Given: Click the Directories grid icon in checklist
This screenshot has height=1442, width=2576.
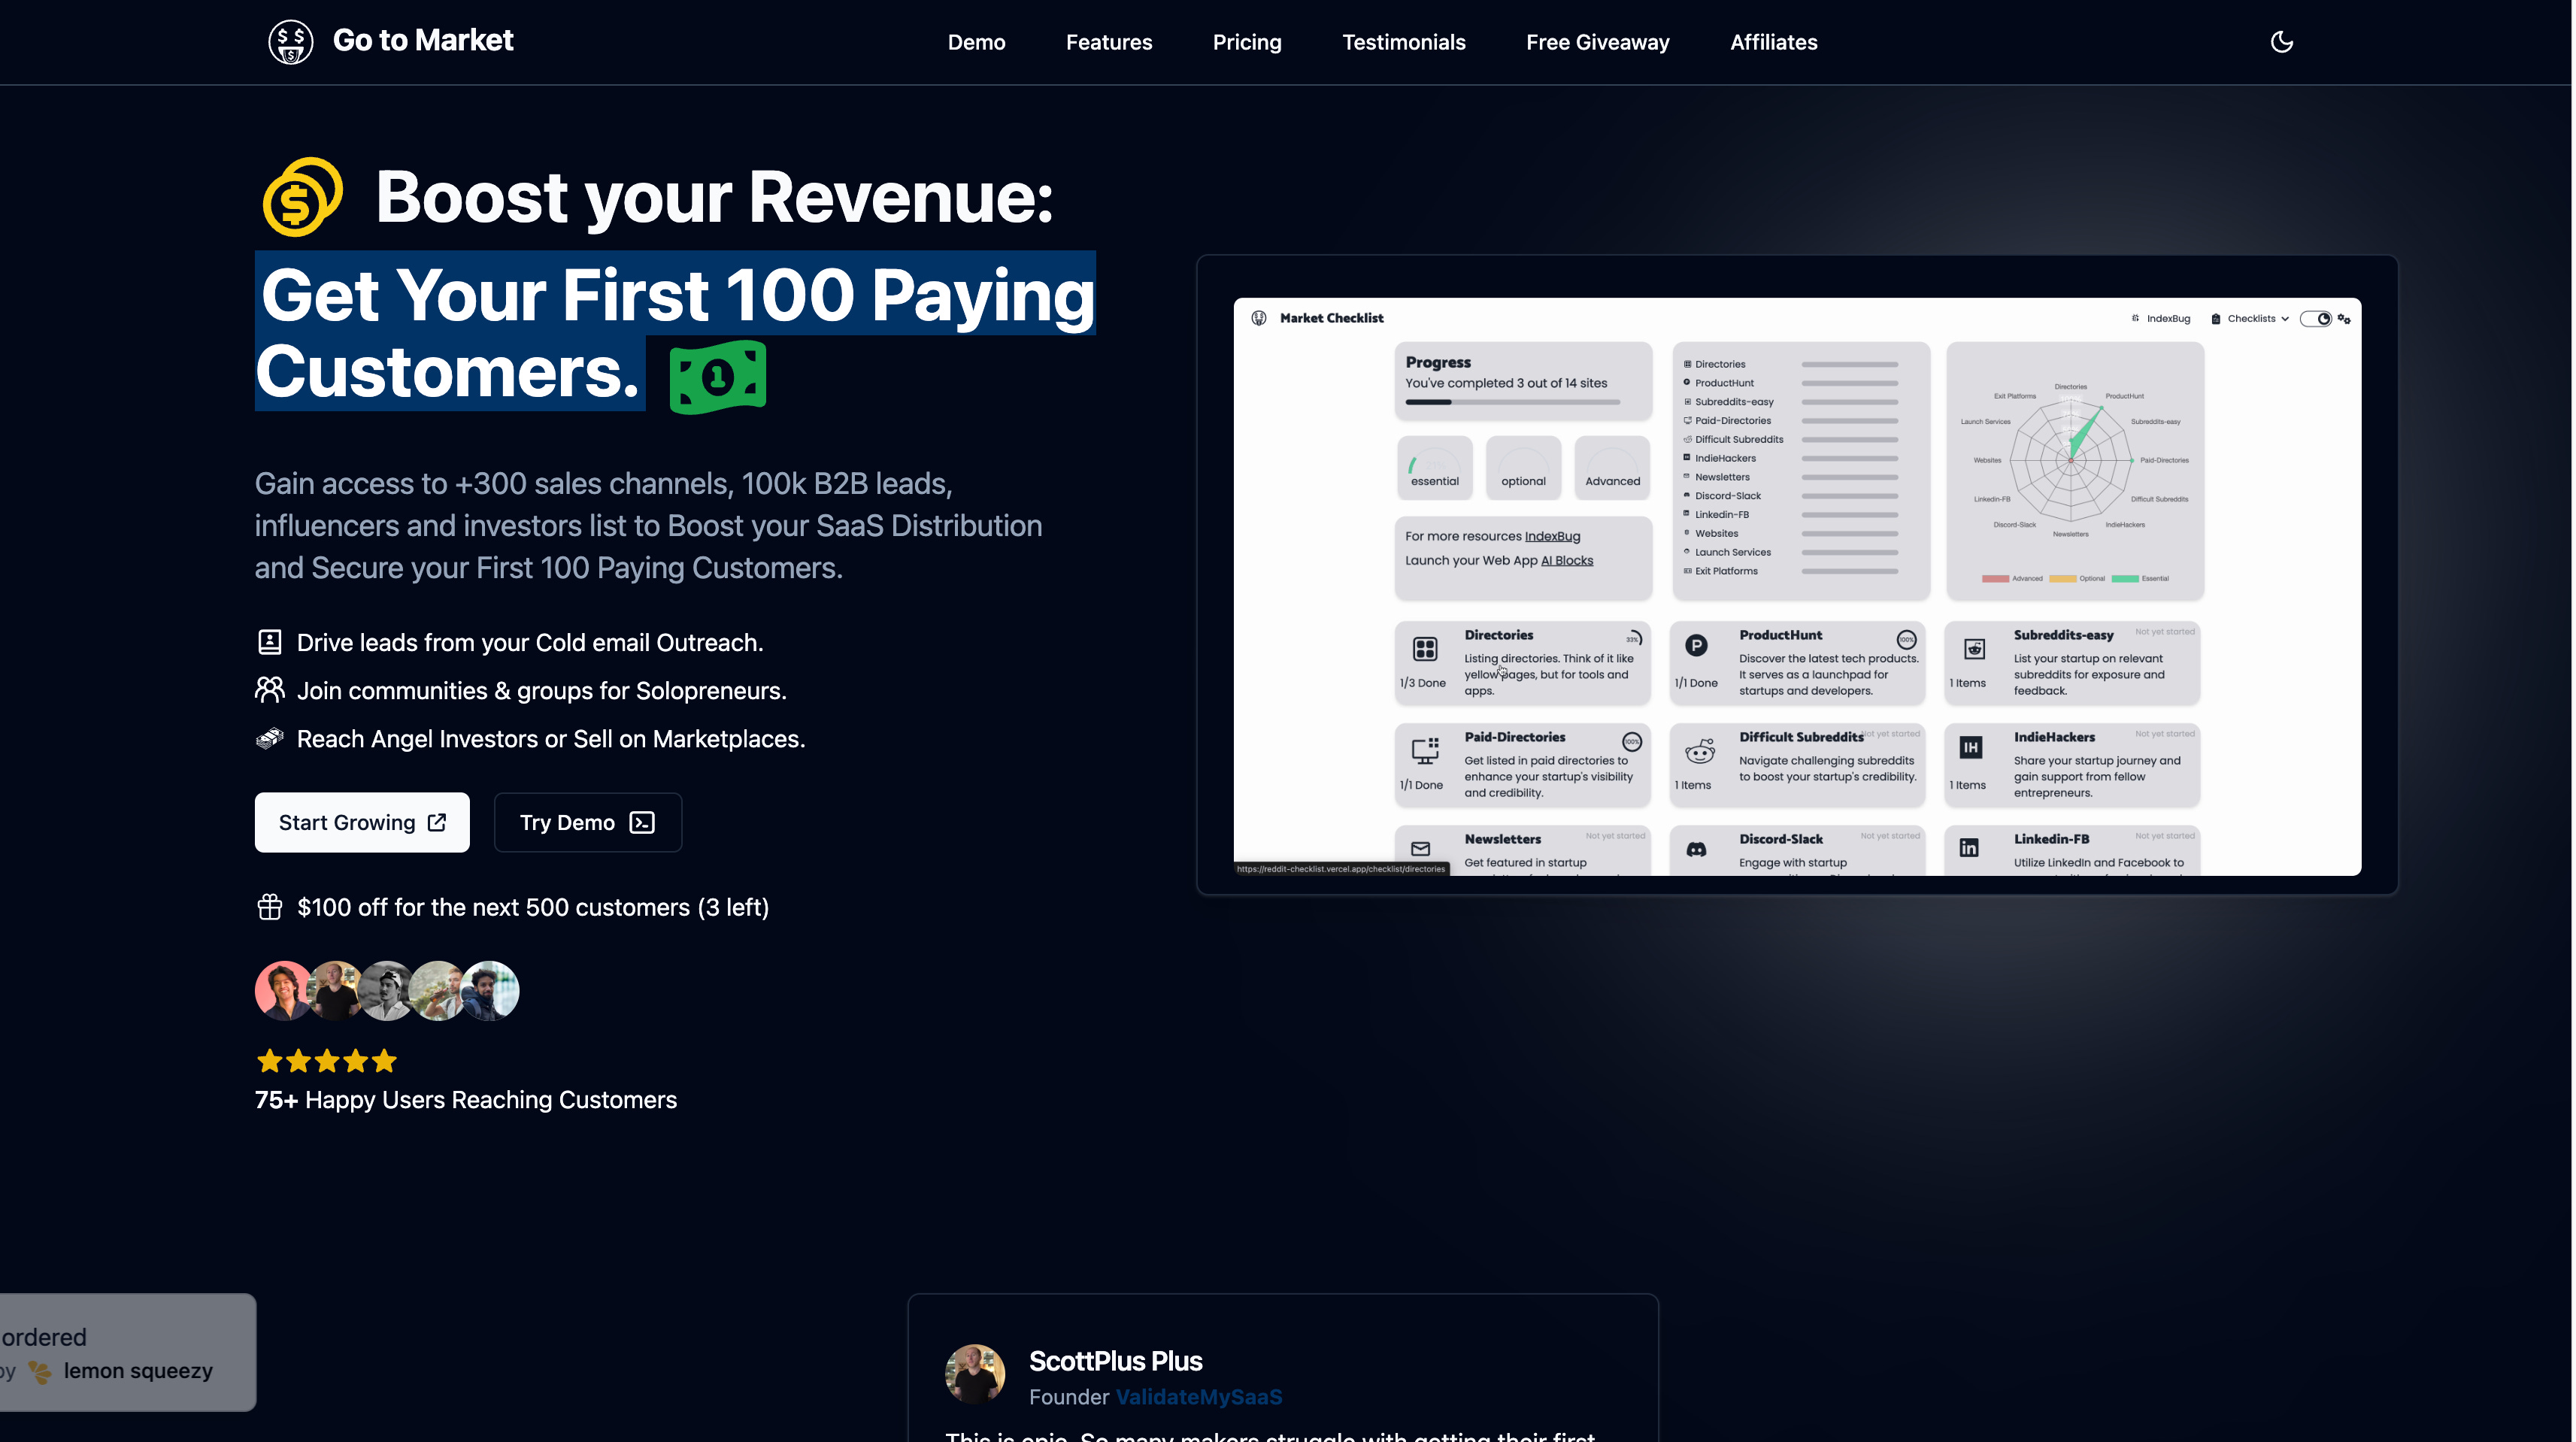Looking at the screenshot, I should click(1425, 648).
